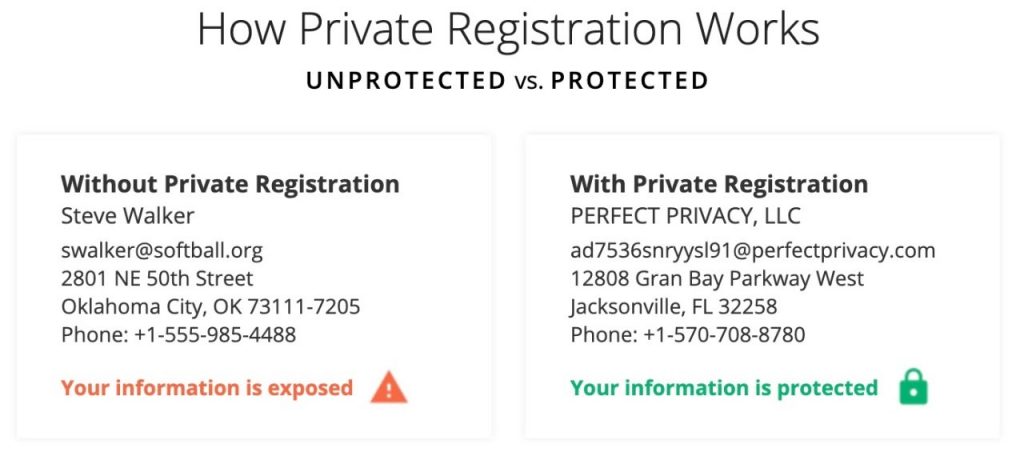
Task: Click the green padlock icon
Action: [913, 387]
